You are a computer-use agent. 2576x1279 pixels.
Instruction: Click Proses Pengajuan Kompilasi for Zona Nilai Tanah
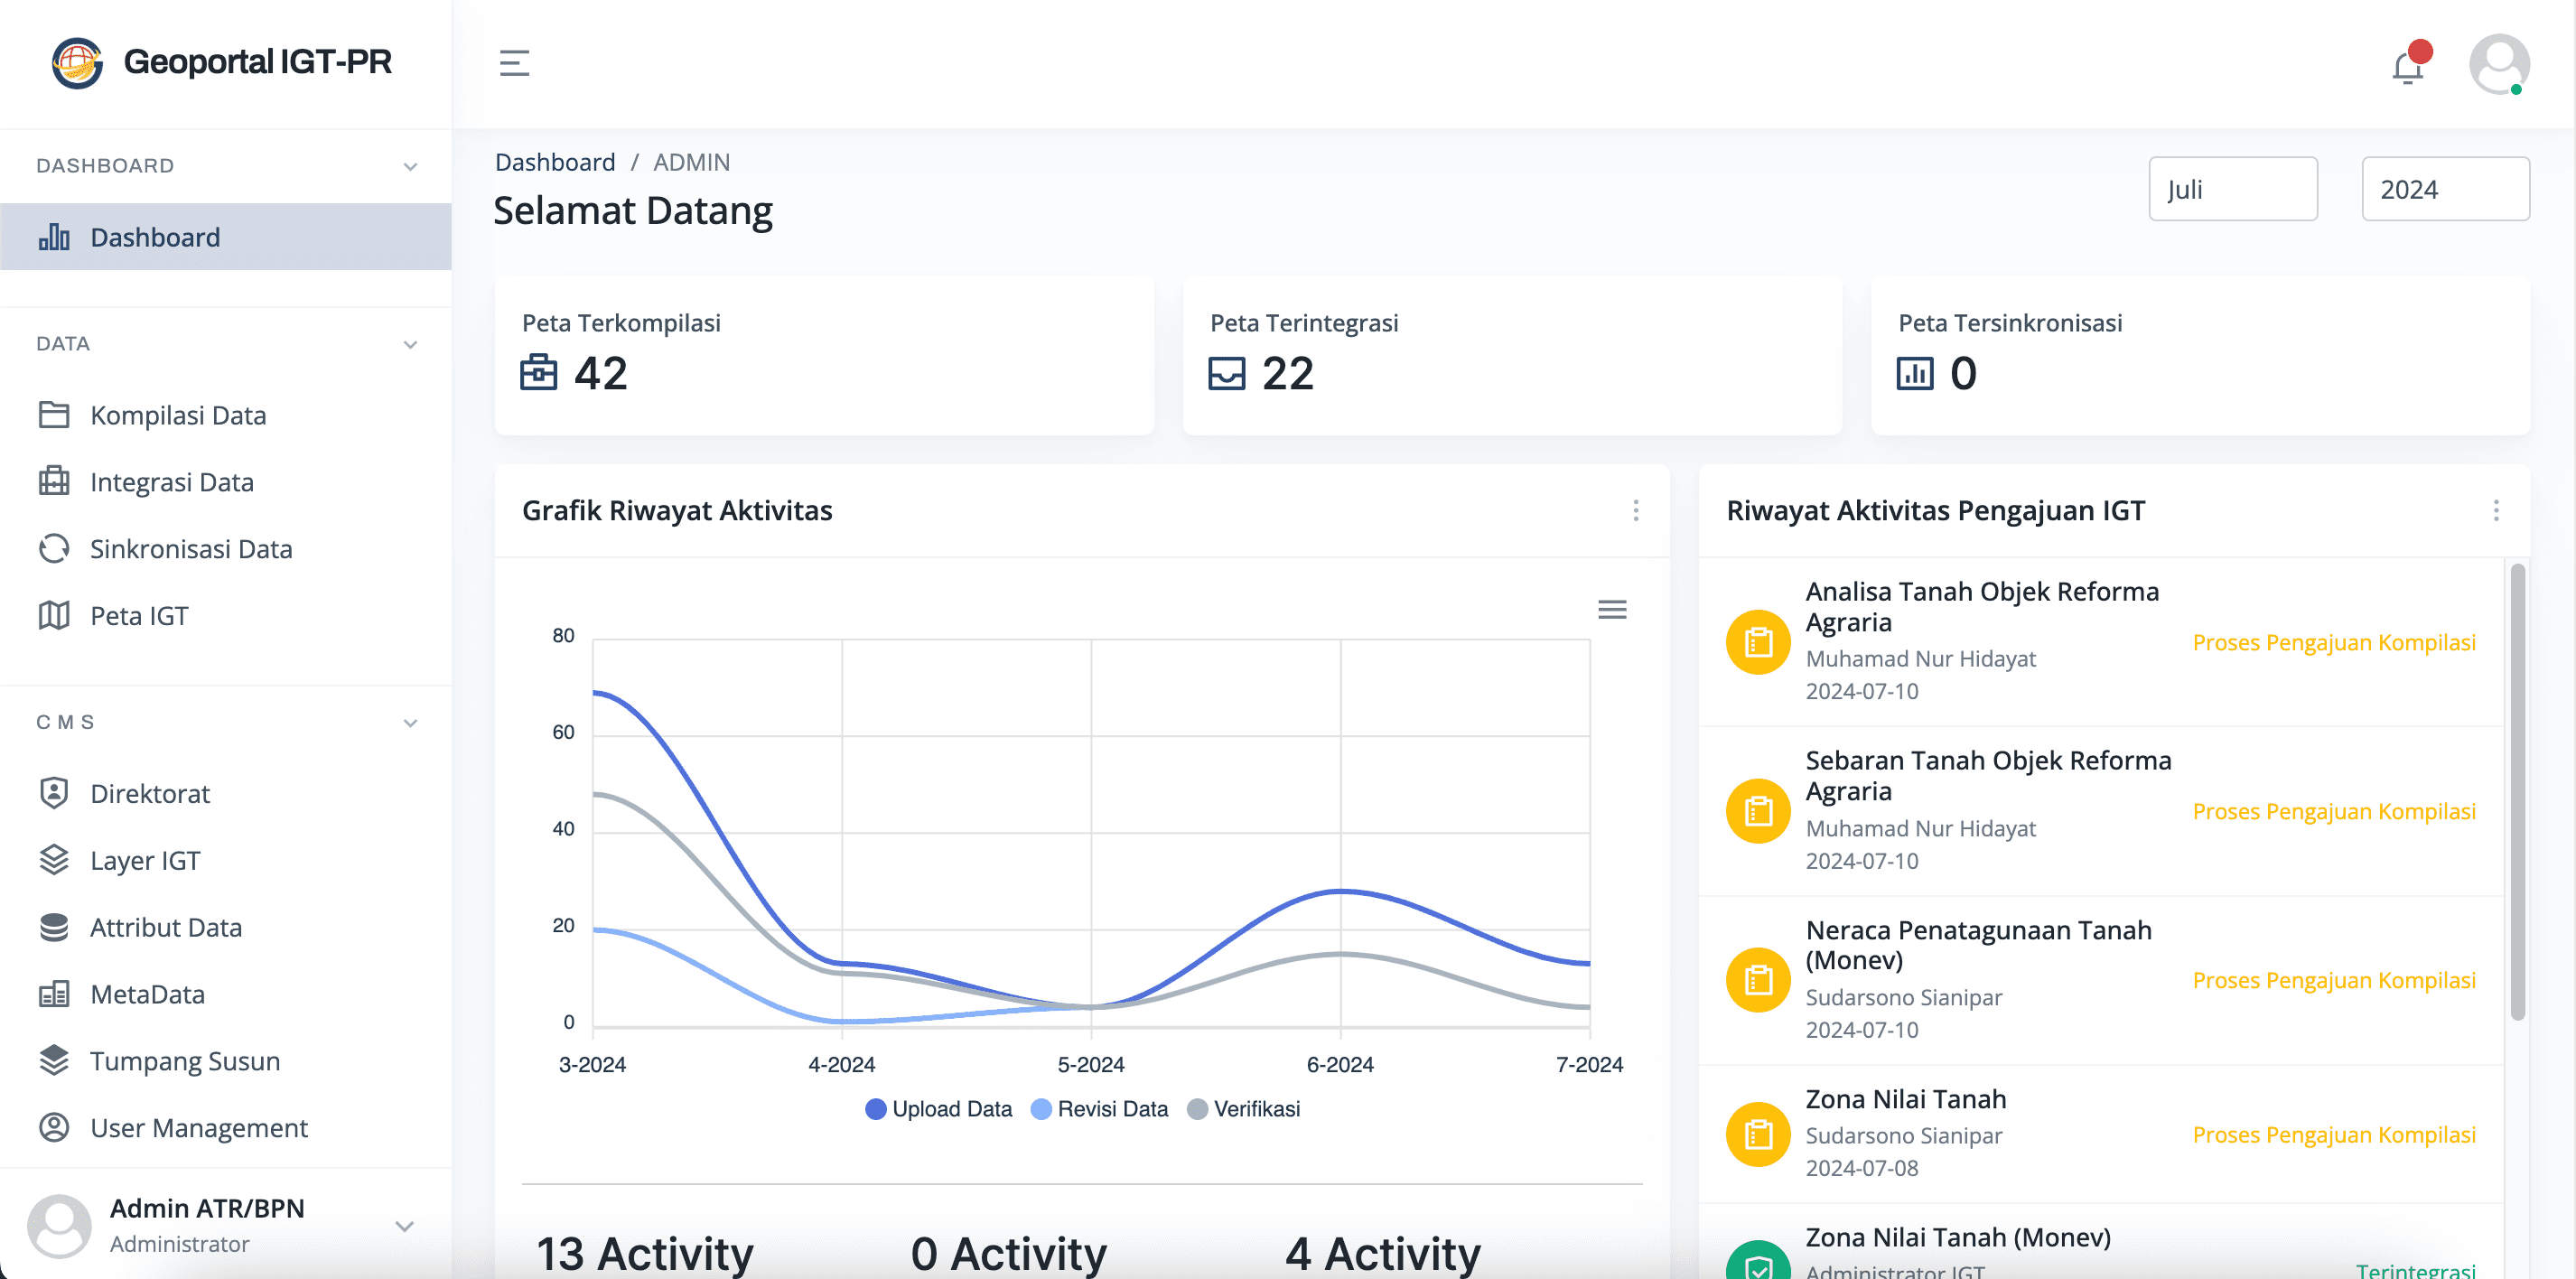pos(2334,1135)
